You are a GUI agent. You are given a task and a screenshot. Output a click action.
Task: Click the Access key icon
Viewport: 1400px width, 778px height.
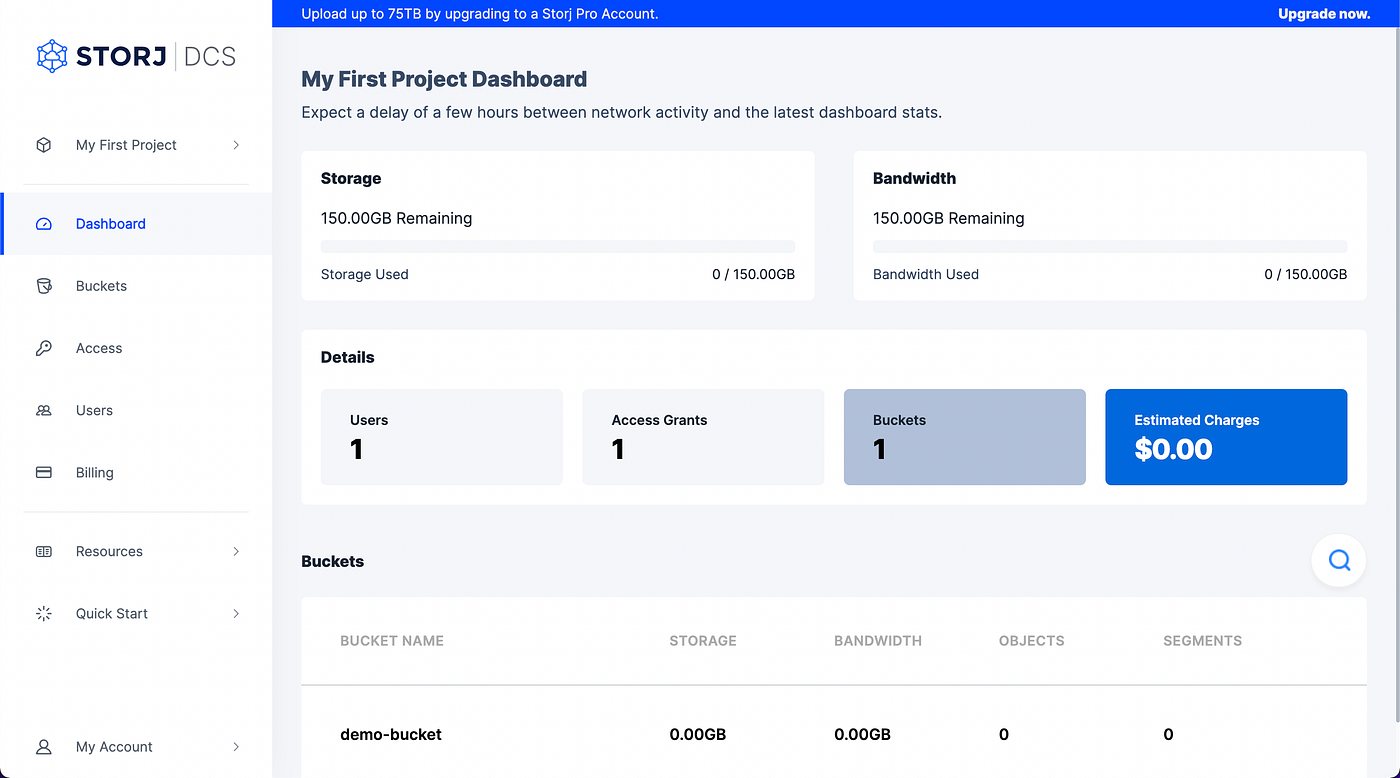[44, 348]
